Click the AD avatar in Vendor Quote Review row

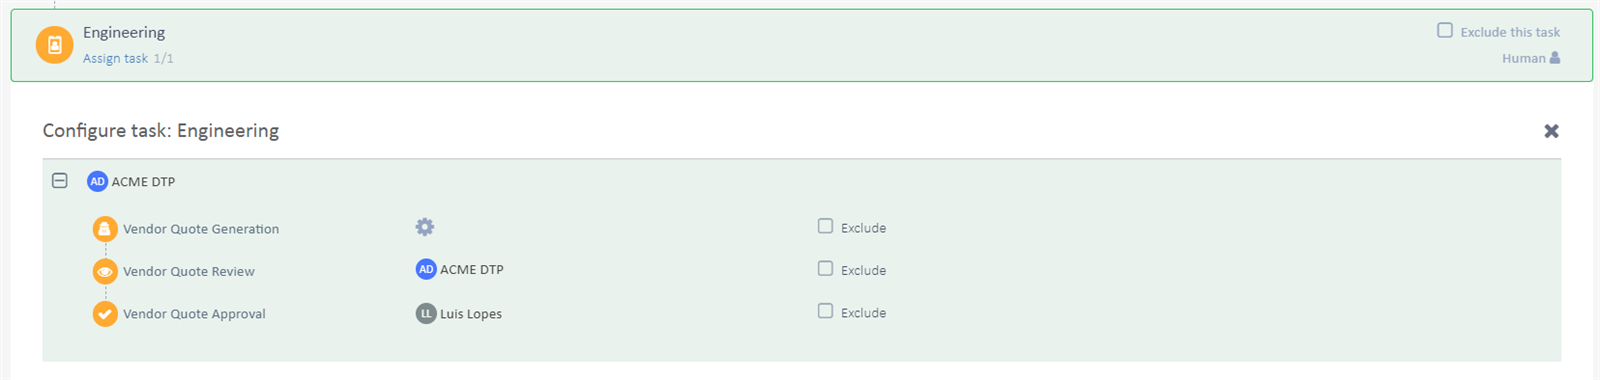(x=426, y=269)
